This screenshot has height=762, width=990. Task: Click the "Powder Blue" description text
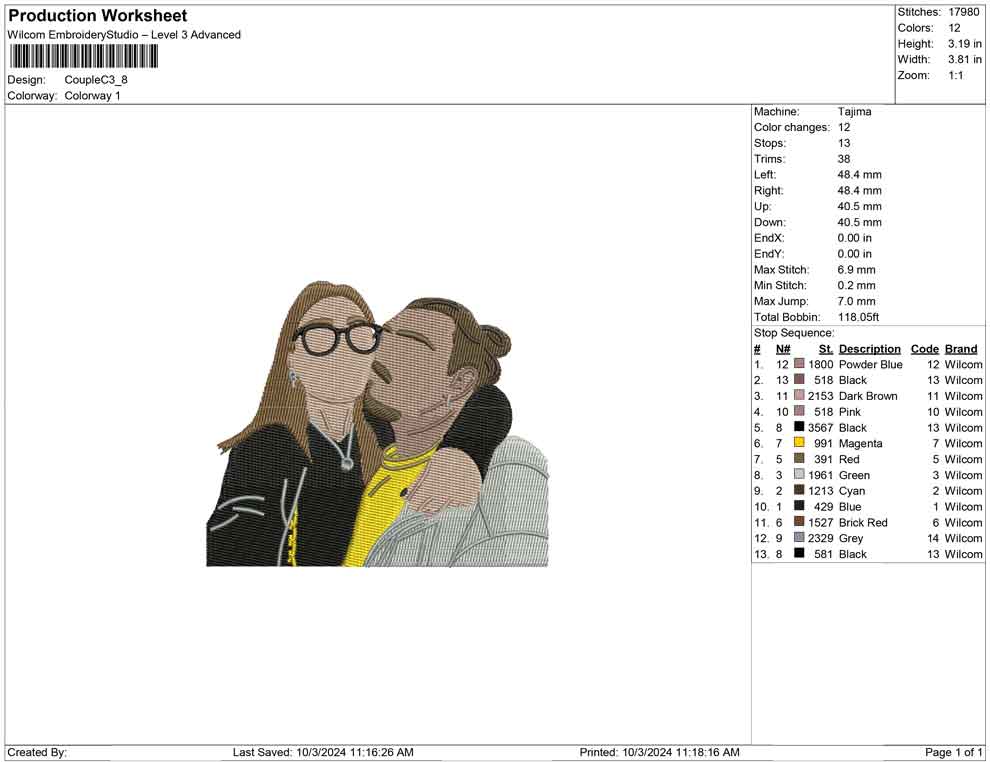tap(871, 364)
